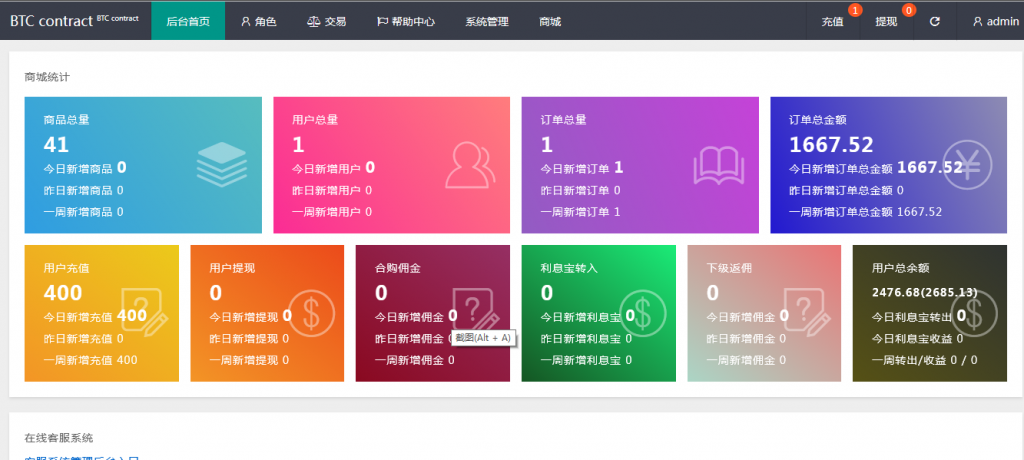The image size is (1024, 460).
Task: Open the admin user dropdown
Action: tap(995, 21)
